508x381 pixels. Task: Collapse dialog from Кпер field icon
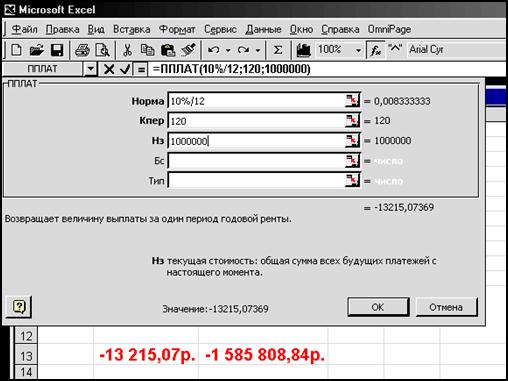coord(352,121)
